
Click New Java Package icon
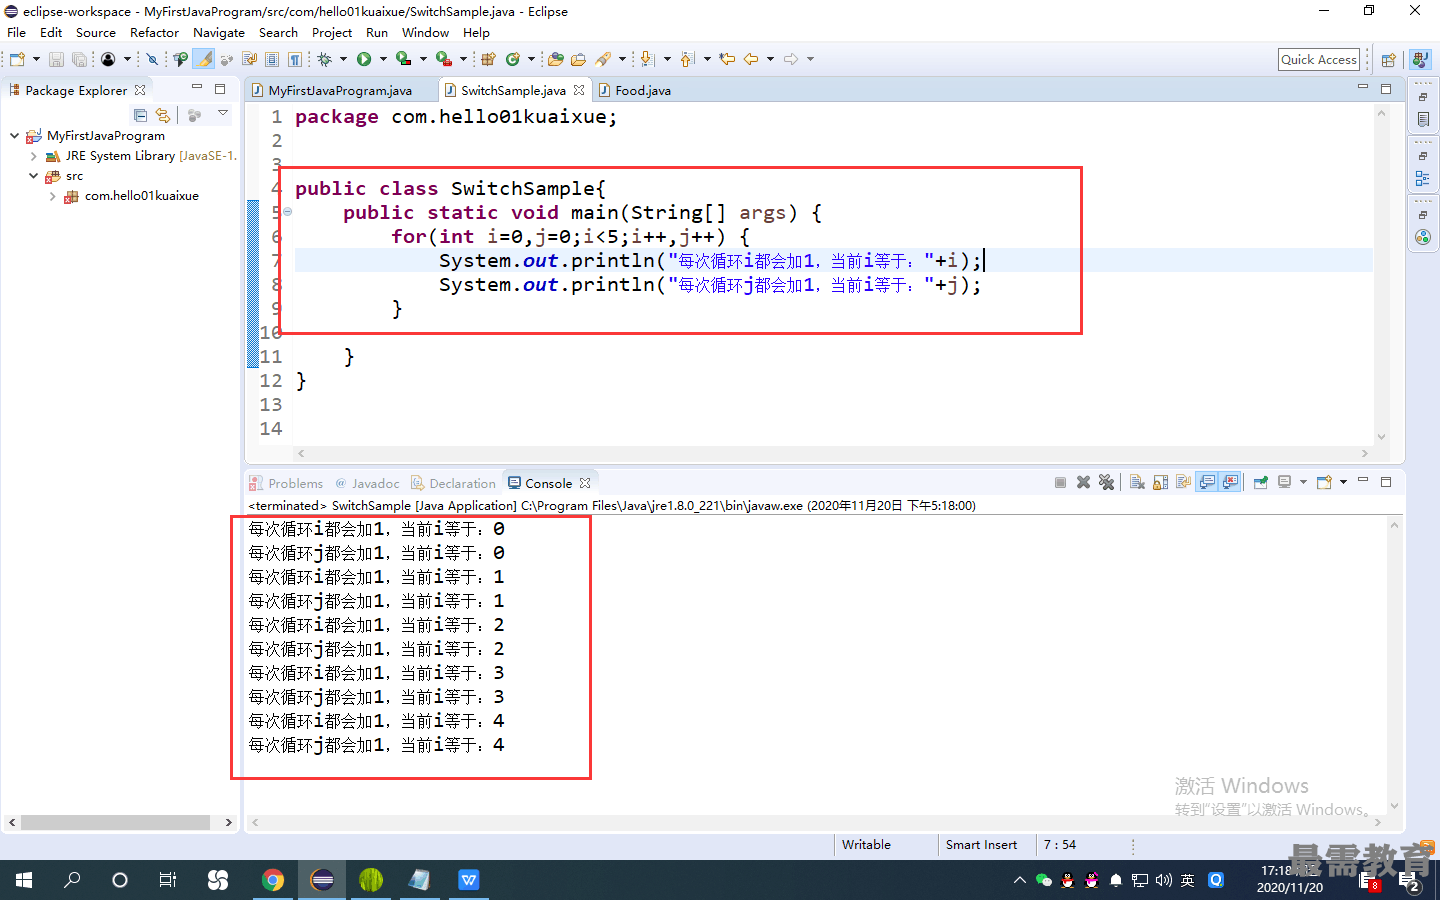coord(488,59)
